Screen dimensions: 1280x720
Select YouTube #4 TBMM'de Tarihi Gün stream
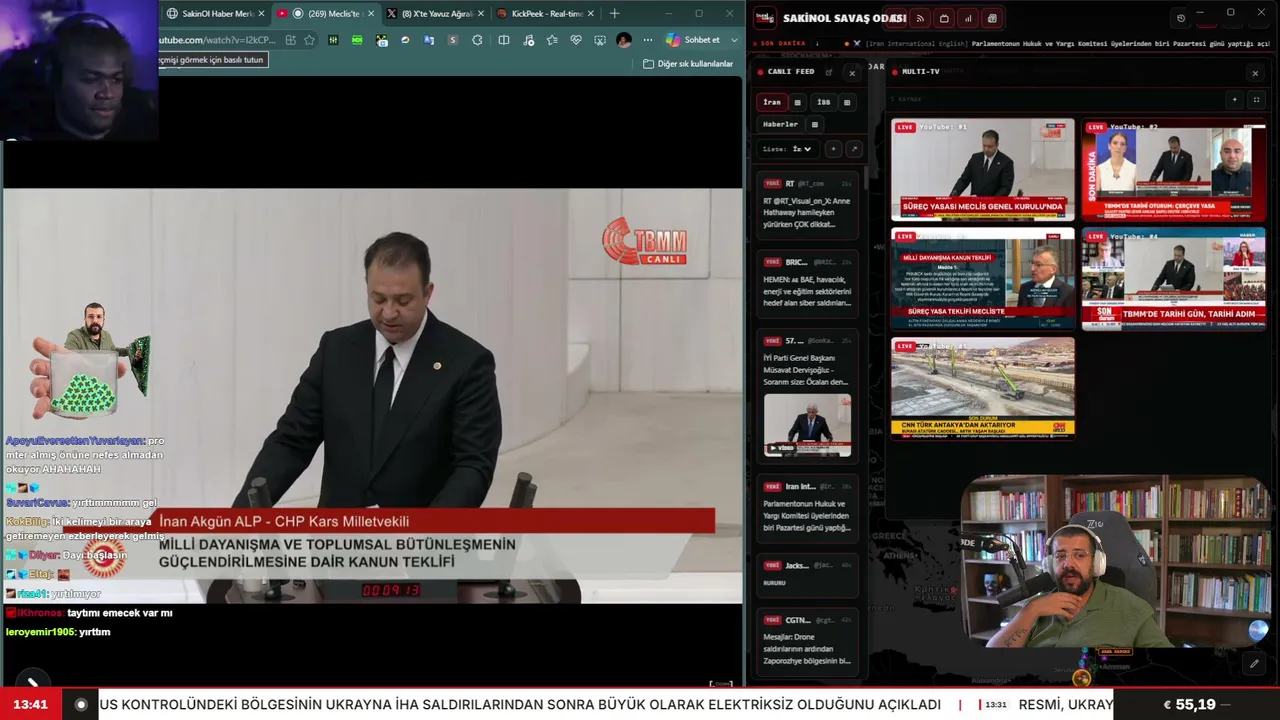[x=1173, y=279]
